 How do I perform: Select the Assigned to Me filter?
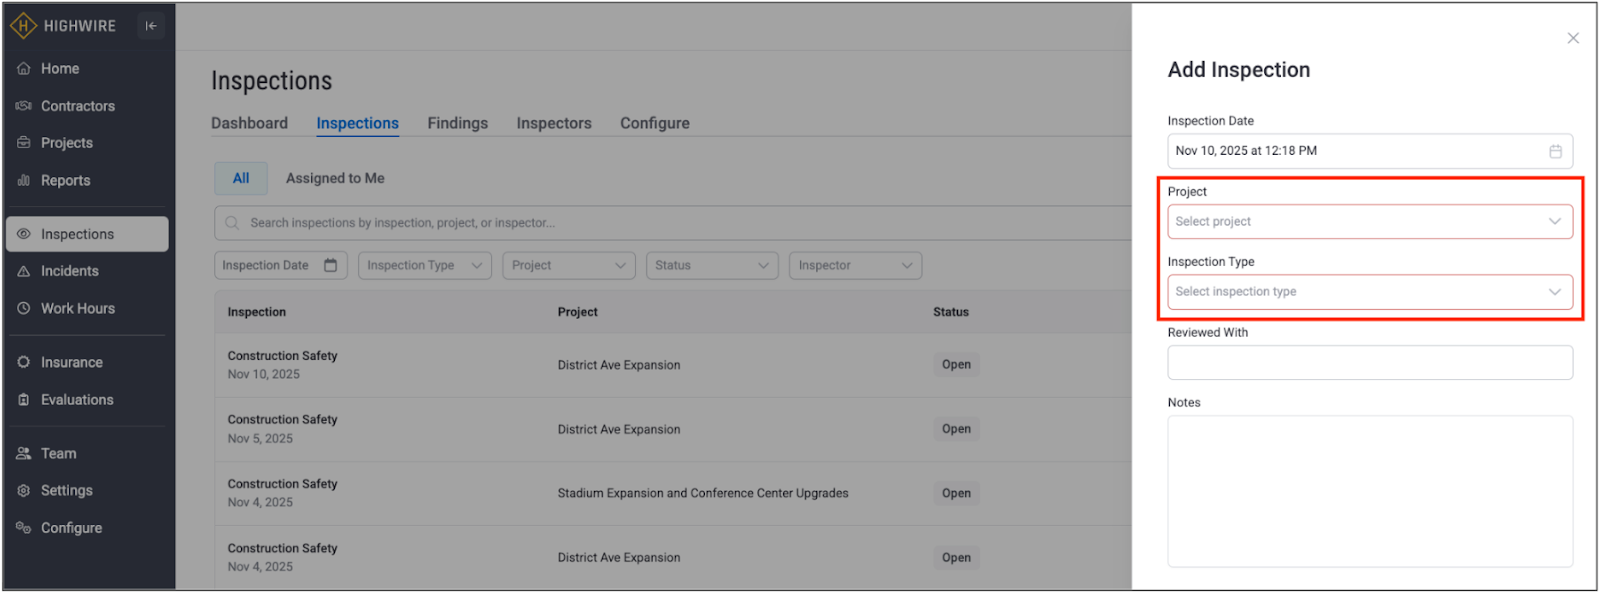(x=335, y=179)
